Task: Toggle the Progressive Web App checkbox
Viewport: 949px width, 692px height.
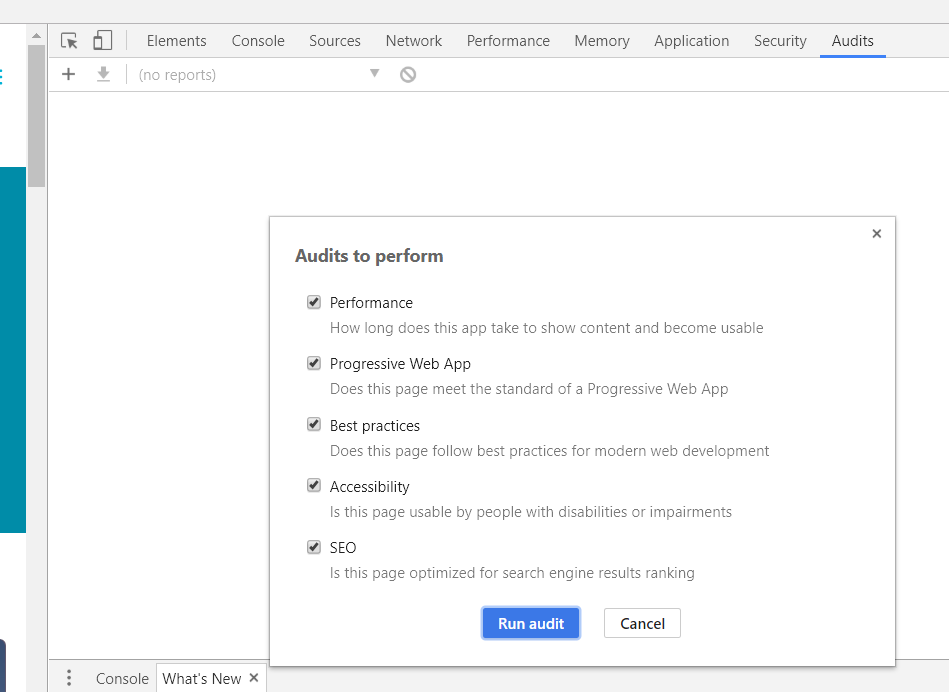Action: 314,363
